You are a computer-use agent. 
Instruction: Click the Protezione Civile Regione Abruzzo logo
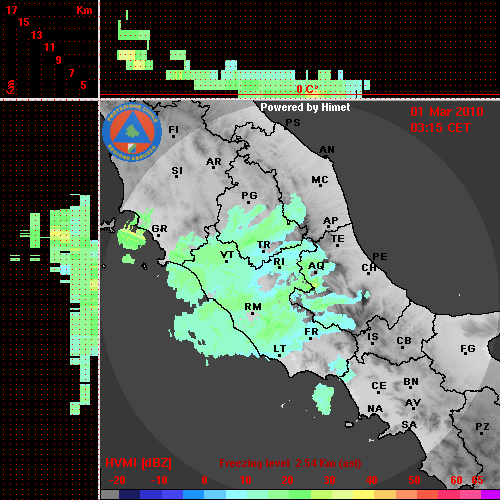[x=132, y=133]
